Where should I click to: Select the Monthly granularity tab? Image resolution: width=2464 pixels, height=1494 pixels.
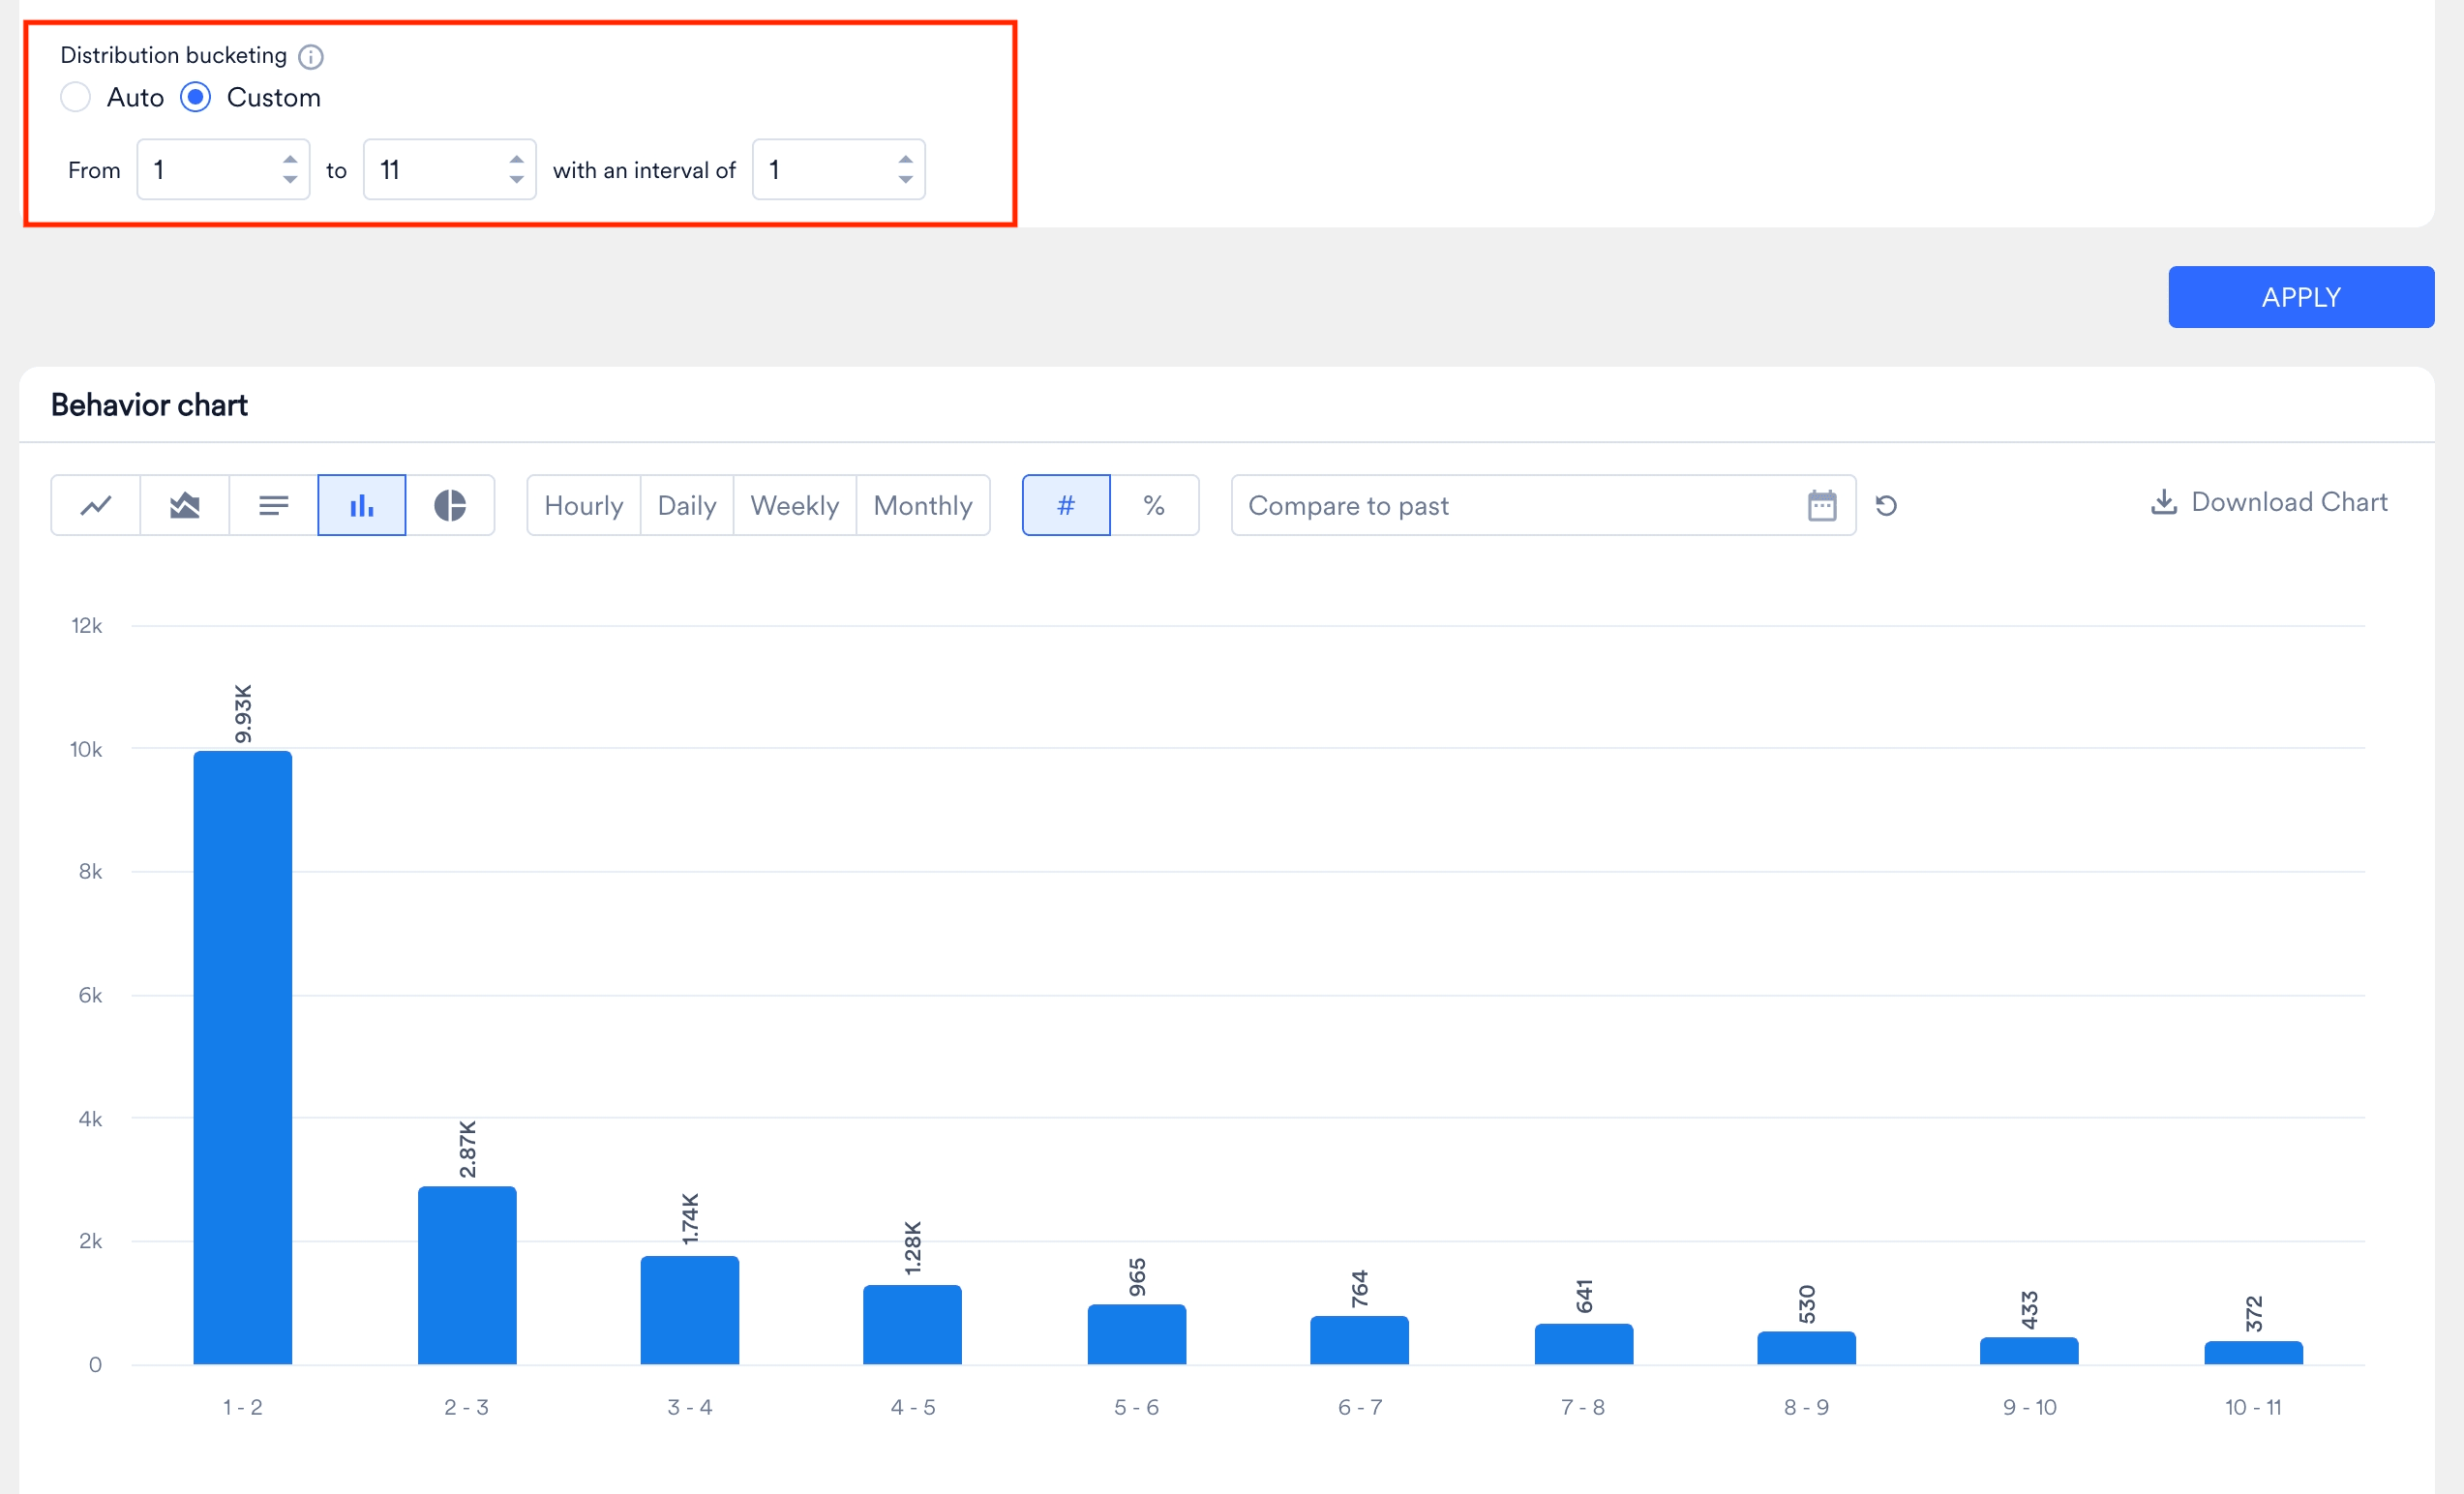tap(923, 505)
